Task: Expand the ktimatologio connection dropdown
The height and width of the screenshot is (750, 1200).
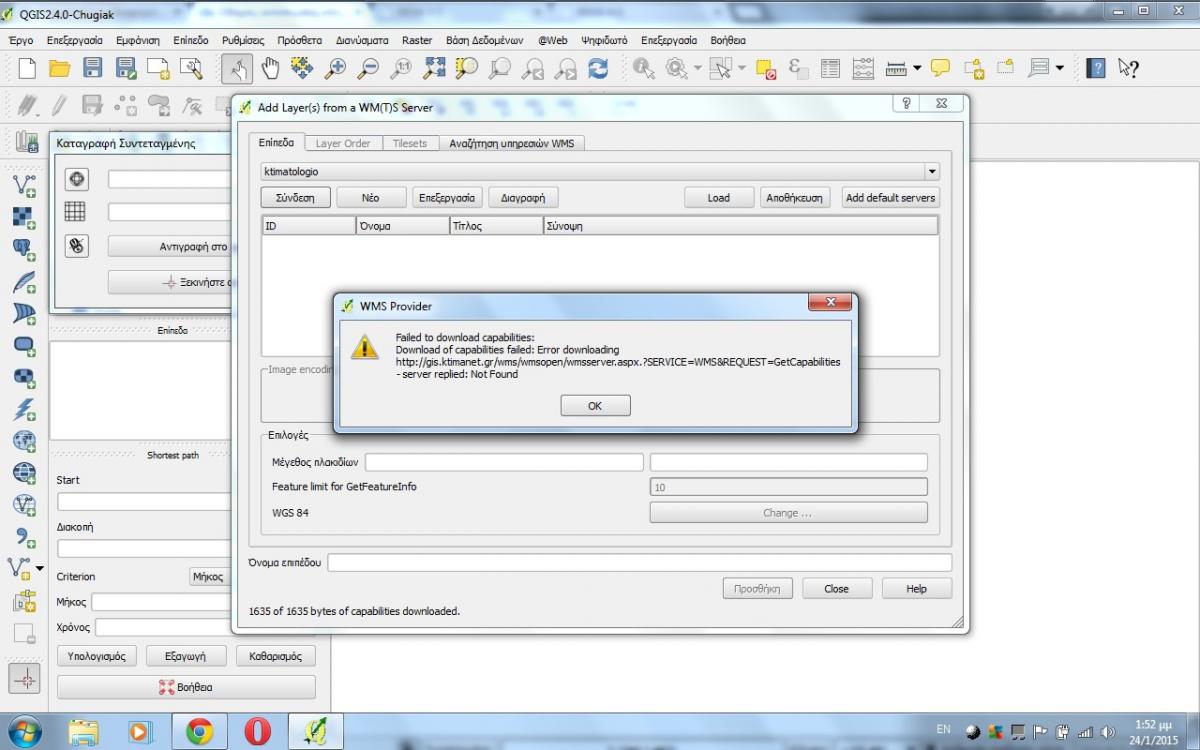Action: pyautogui.click(x=932, y=172)
